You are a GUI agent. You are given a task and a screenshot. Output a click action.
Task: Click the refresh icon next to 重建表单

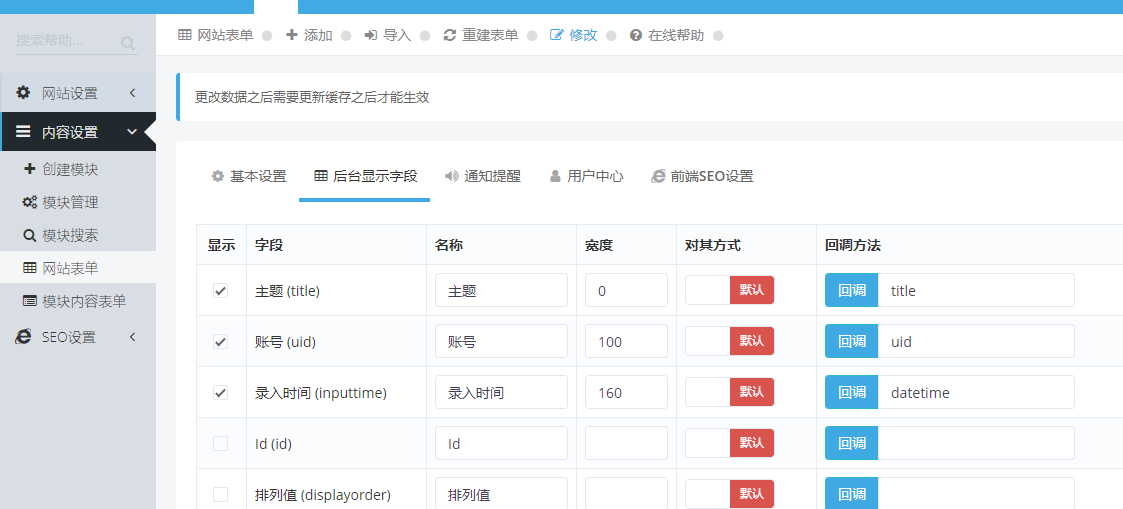[x=450, y=35]
